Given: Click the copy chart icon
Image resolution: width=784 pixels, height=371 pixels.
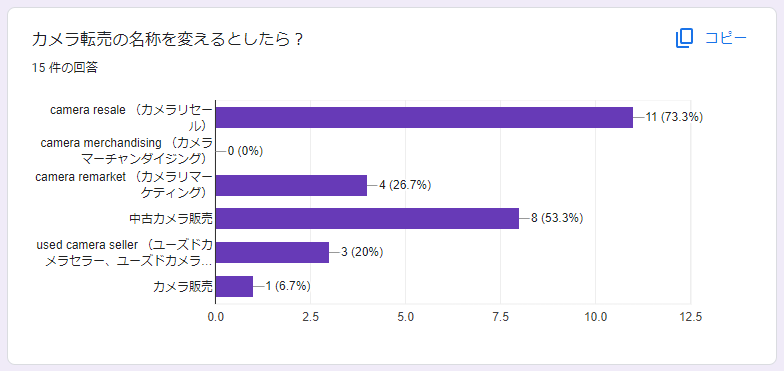Looking at the screenshot, I should pos(684,38).
